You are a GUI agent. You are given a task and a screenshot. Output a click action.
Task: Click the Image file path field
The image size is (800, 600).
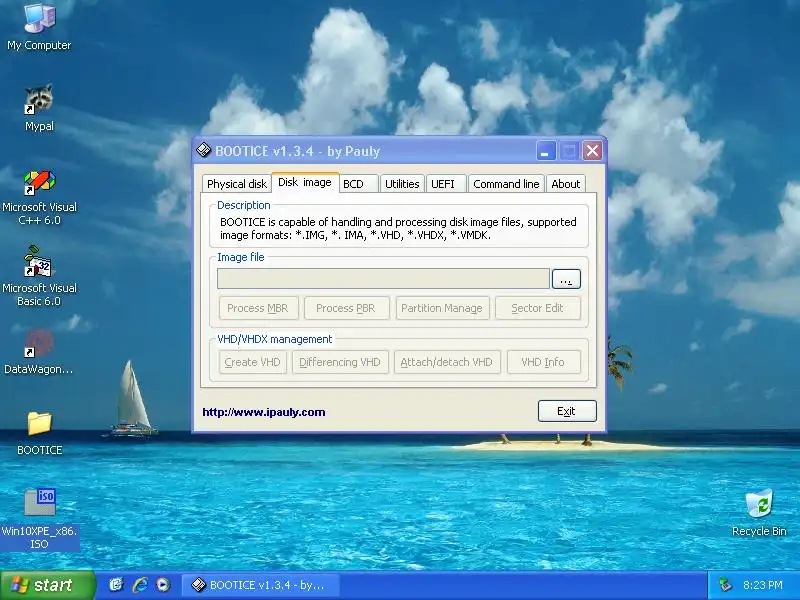point(383,279)
